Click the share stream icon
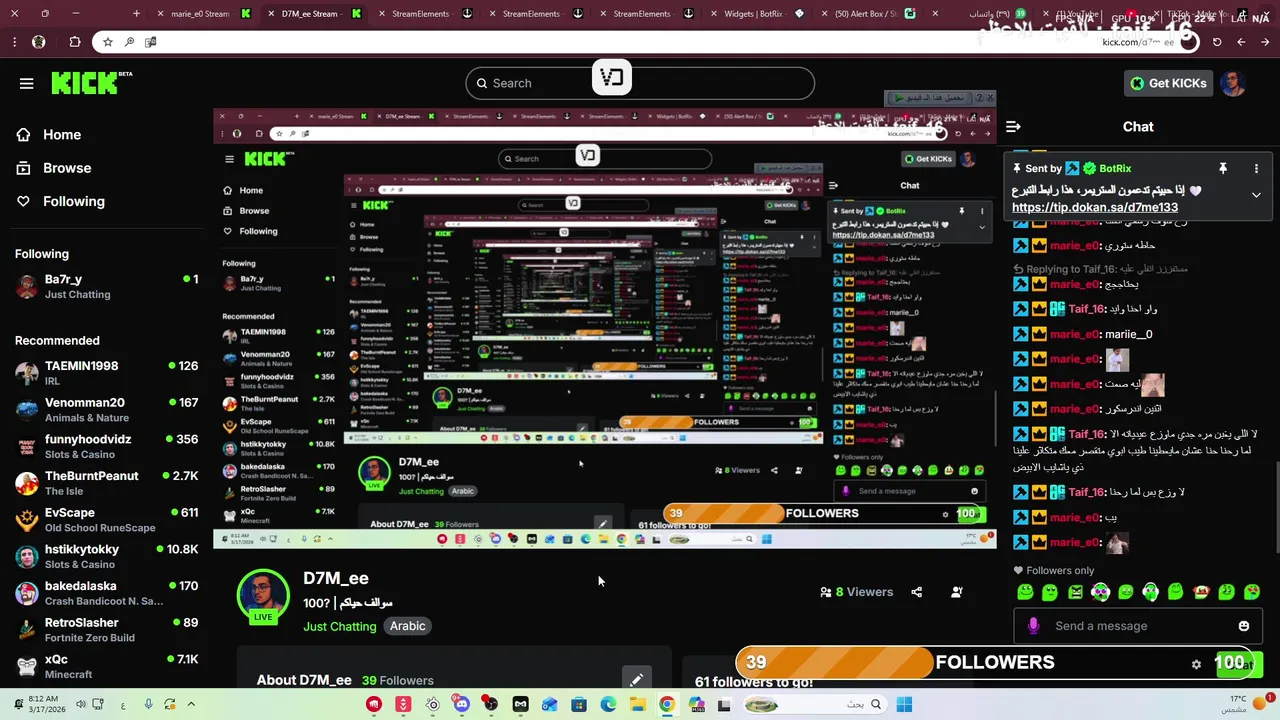This screenshot has width=1280, height=720. click(x=916, y=592)
